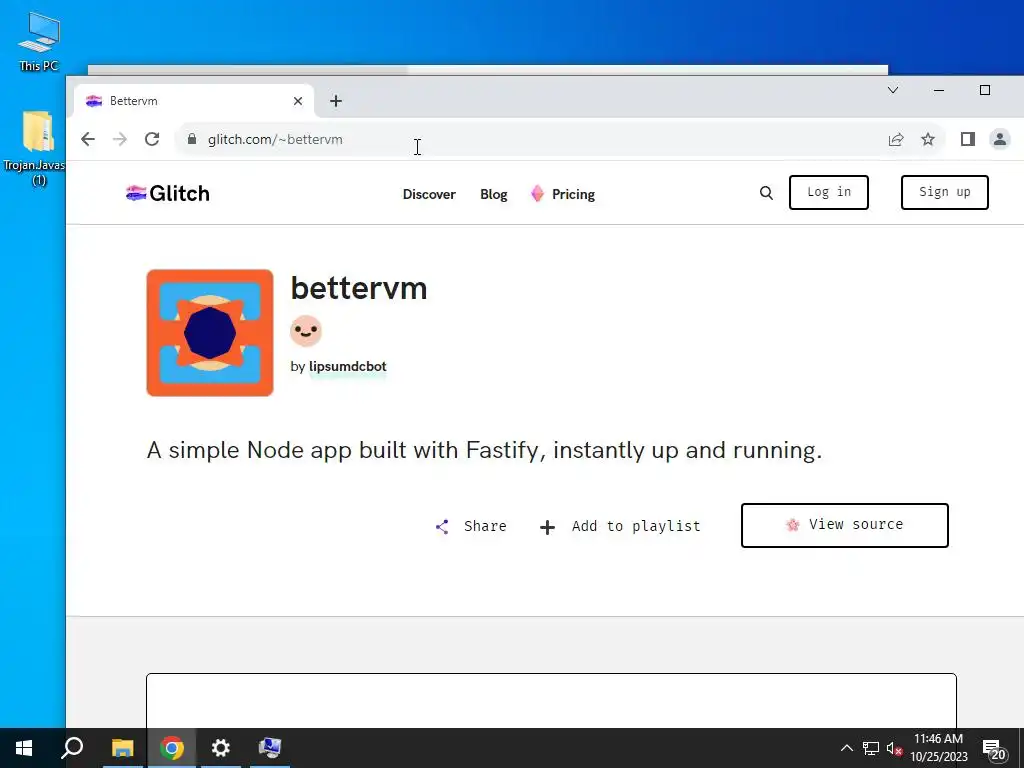This screenshot has height=768, width=1024.
Task: Click the Log in button
Action: [x=829, y=192]
